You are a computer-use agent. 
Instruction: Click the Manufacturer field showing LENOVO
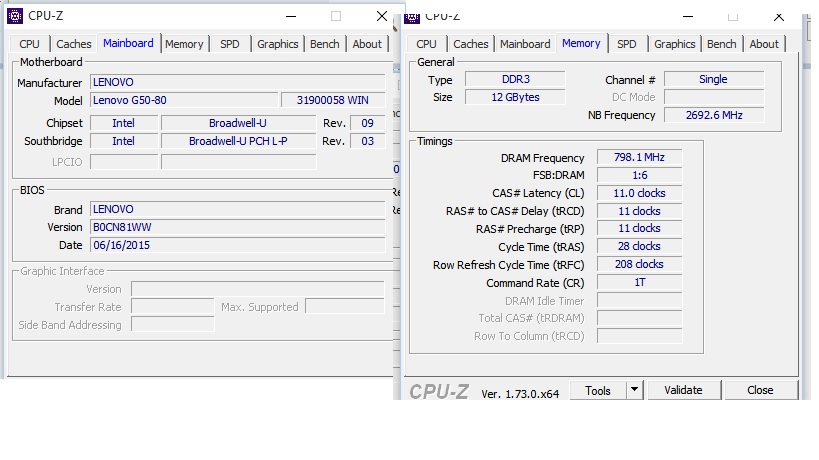point(238,82)
